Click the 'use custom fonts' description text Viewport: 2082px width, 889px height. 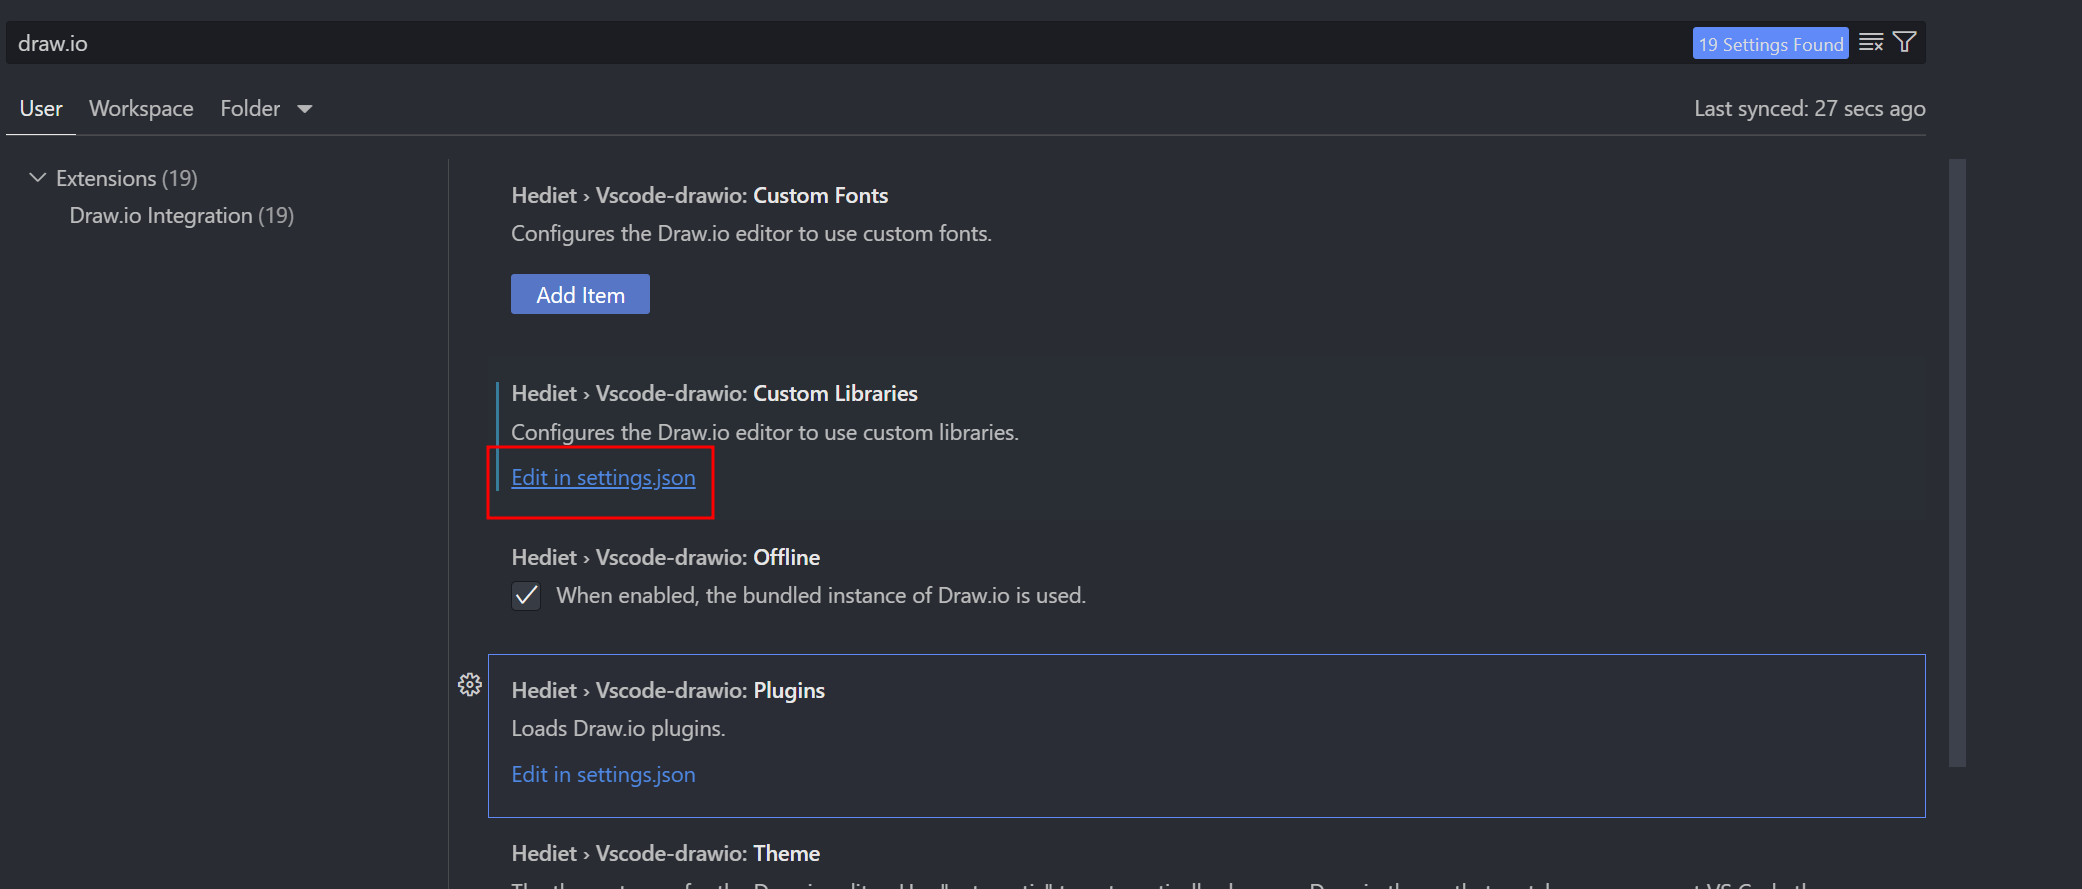[x=751, y=234]
